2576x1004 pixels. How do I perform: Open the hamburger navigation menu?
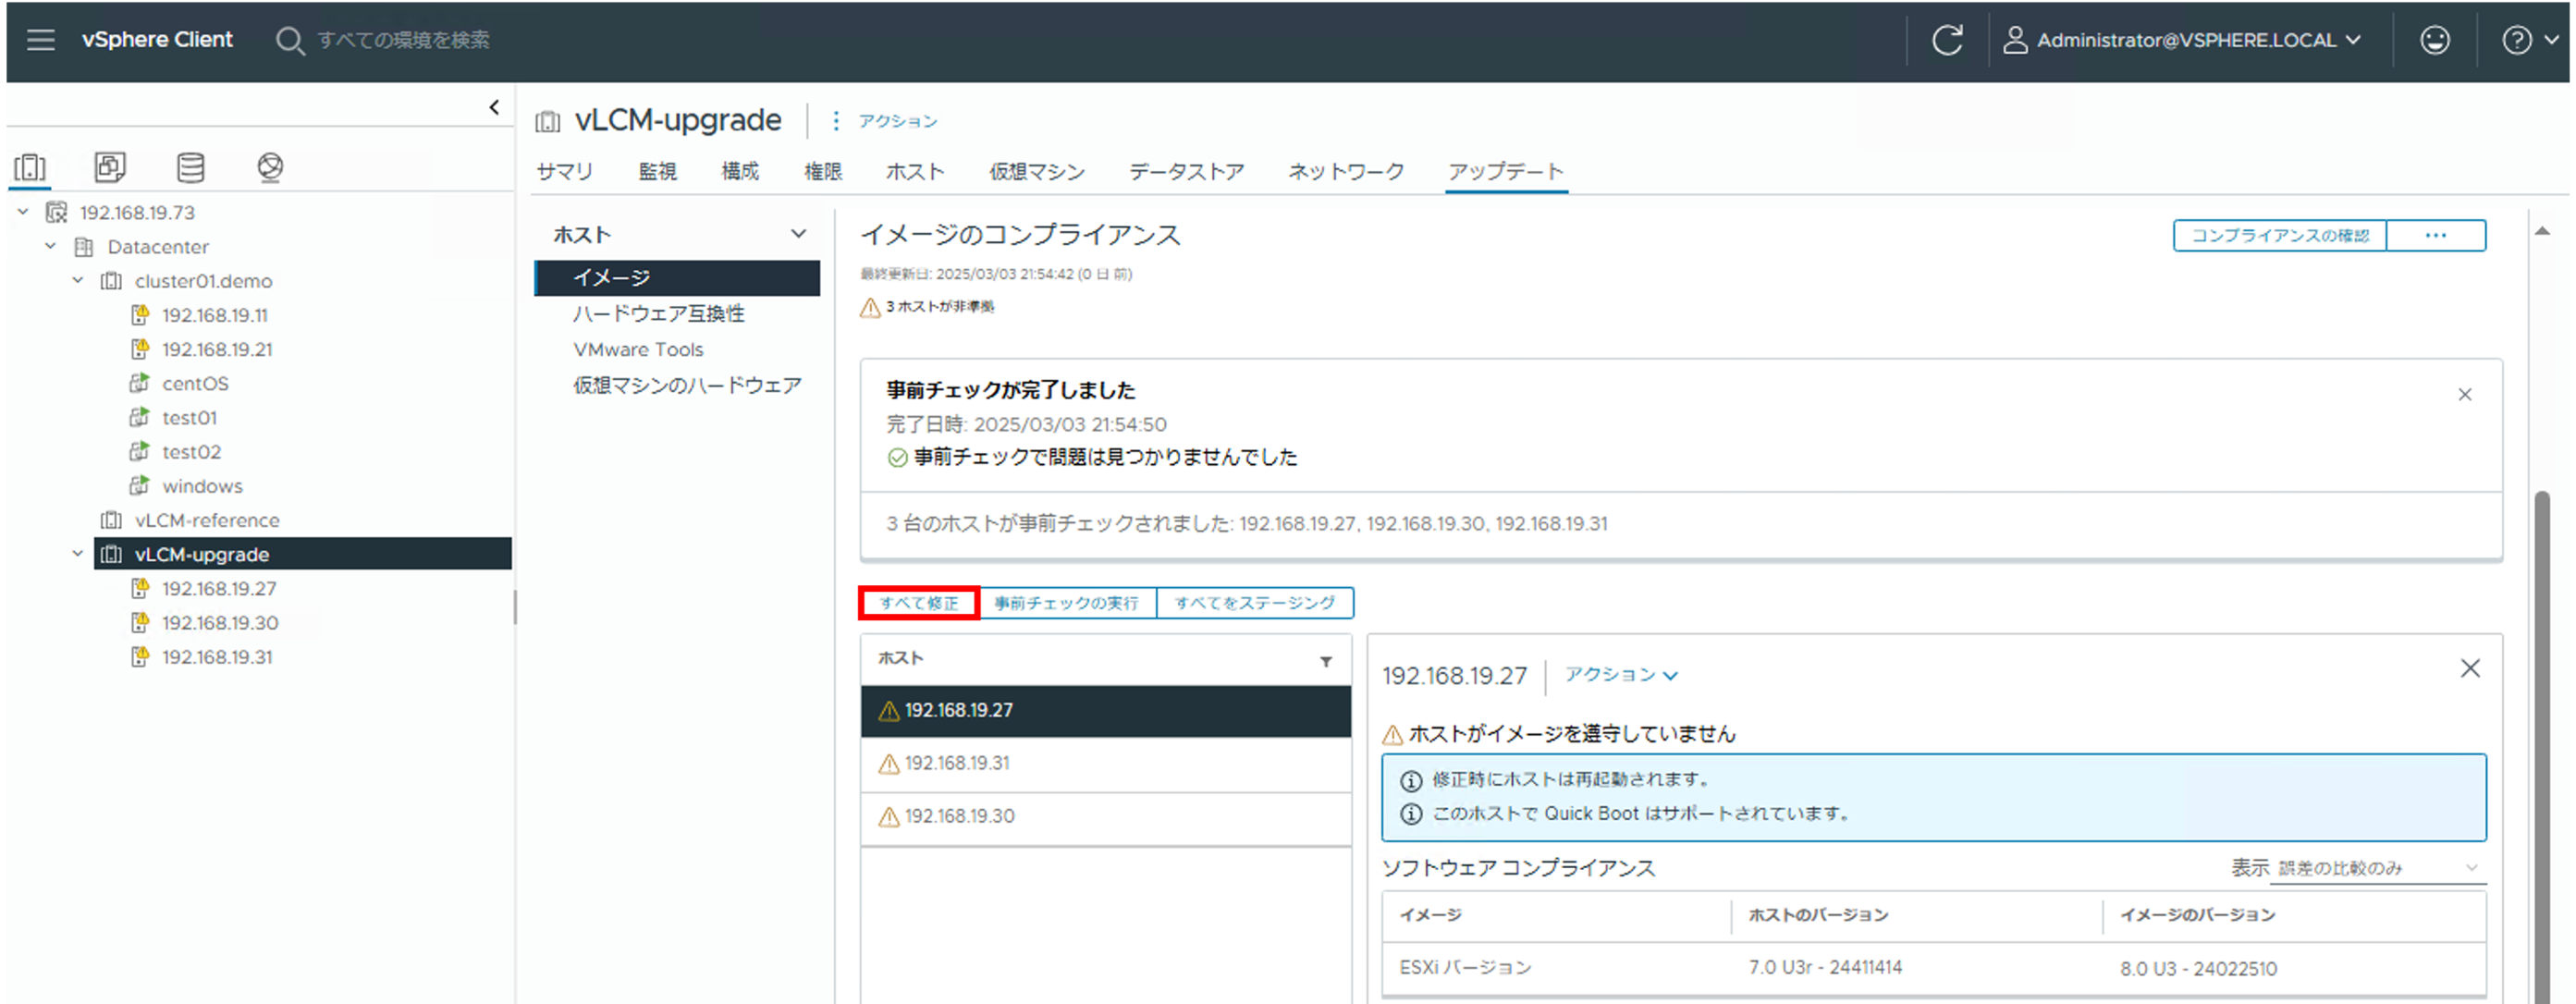point(41,40)
